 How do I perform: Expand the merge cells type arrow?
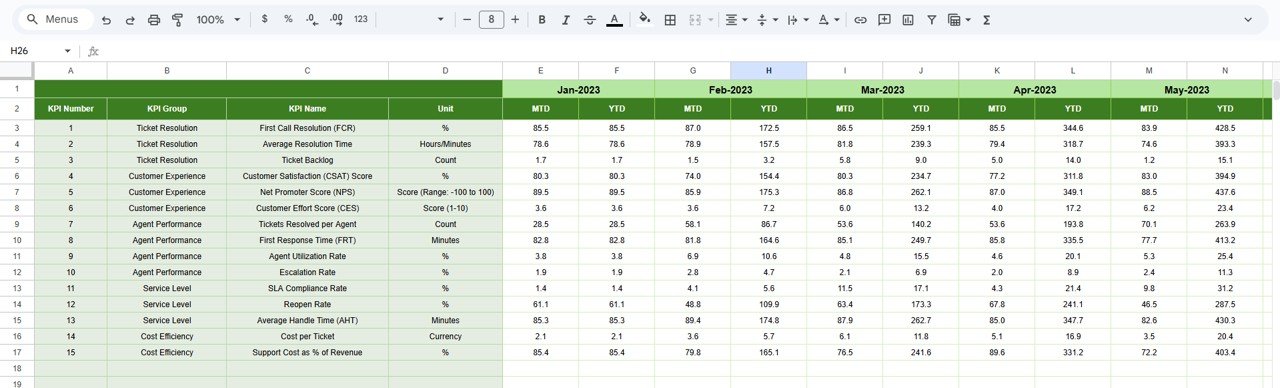[x=711, y=19]
